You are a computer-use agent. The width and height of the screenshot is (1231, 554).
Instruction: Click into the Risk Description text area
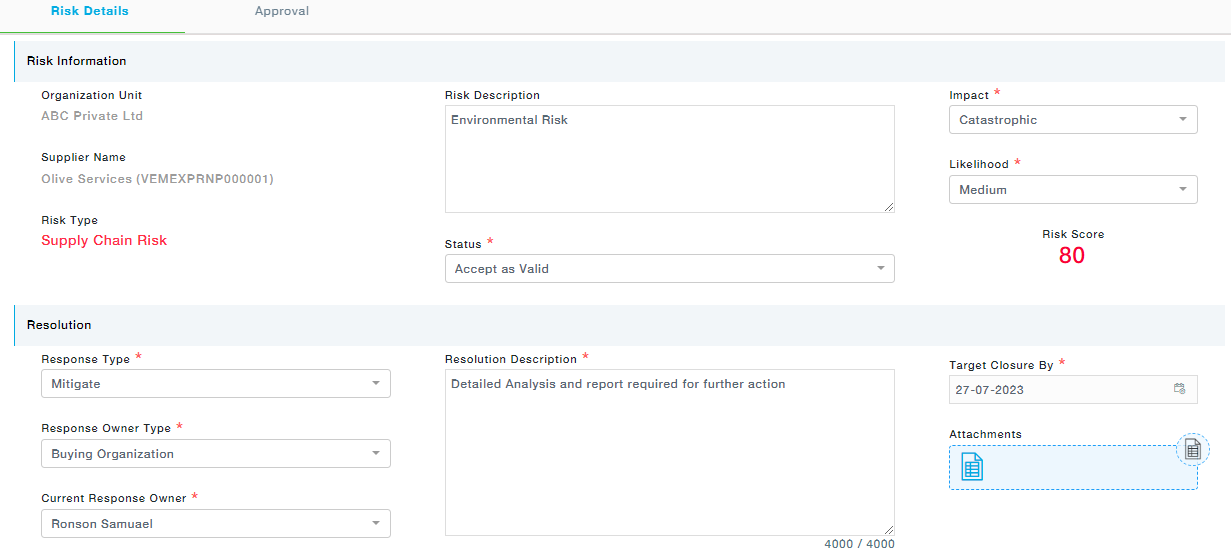[x=668, y=160]
